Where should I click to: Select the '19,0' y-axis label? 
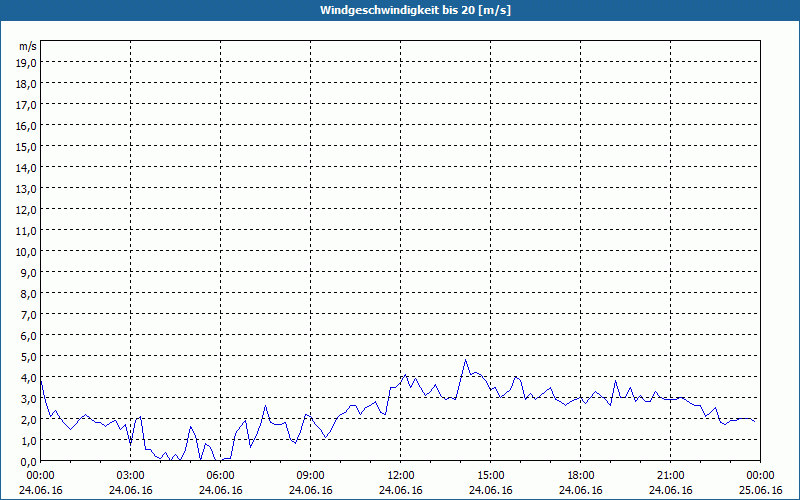[x=27, y=63]
